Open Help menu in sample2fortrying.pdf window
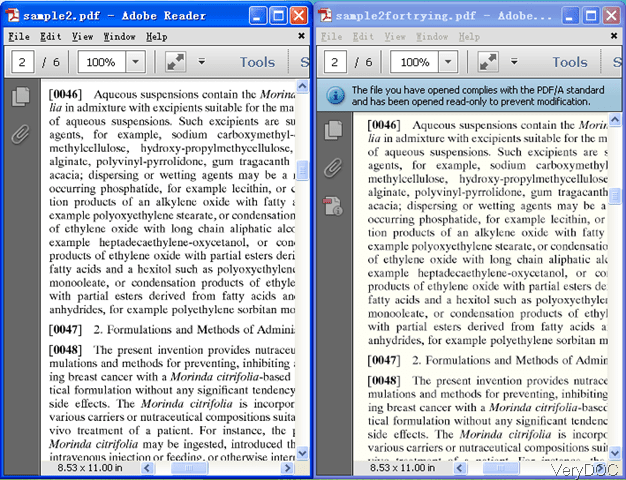The image size is (626, 480). tap(469, 37)
